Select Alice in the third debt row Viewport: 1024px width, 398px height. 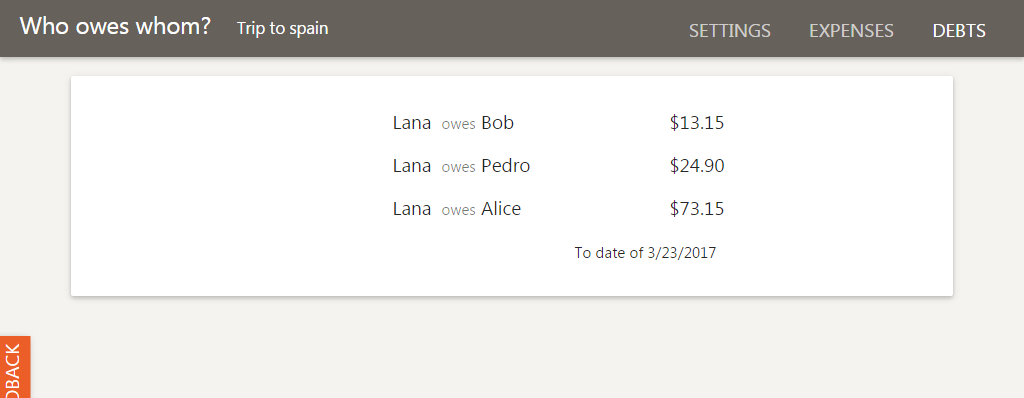click(501, 209)
